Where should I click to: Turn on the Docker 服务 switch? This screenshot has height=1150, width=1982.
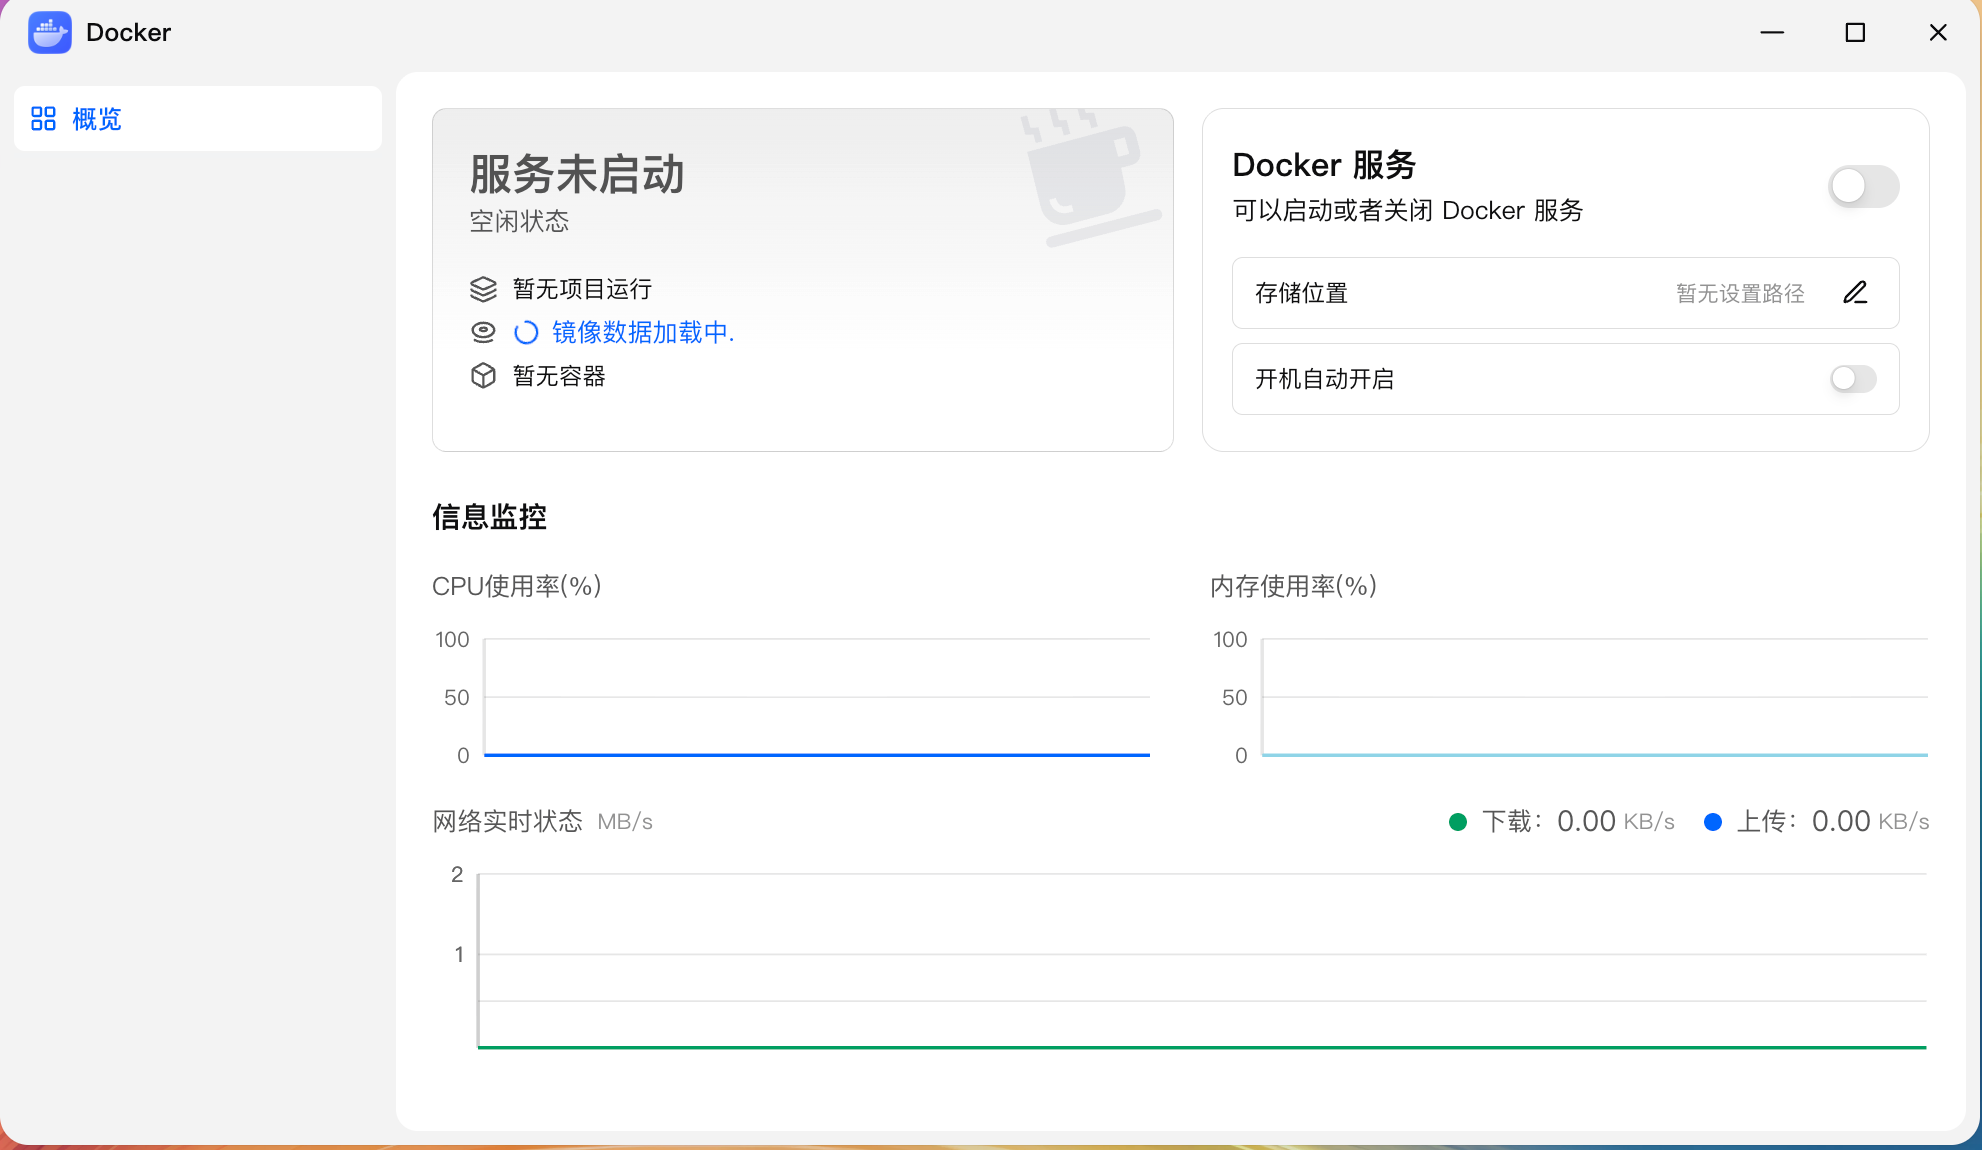[x=1864, y=186]
